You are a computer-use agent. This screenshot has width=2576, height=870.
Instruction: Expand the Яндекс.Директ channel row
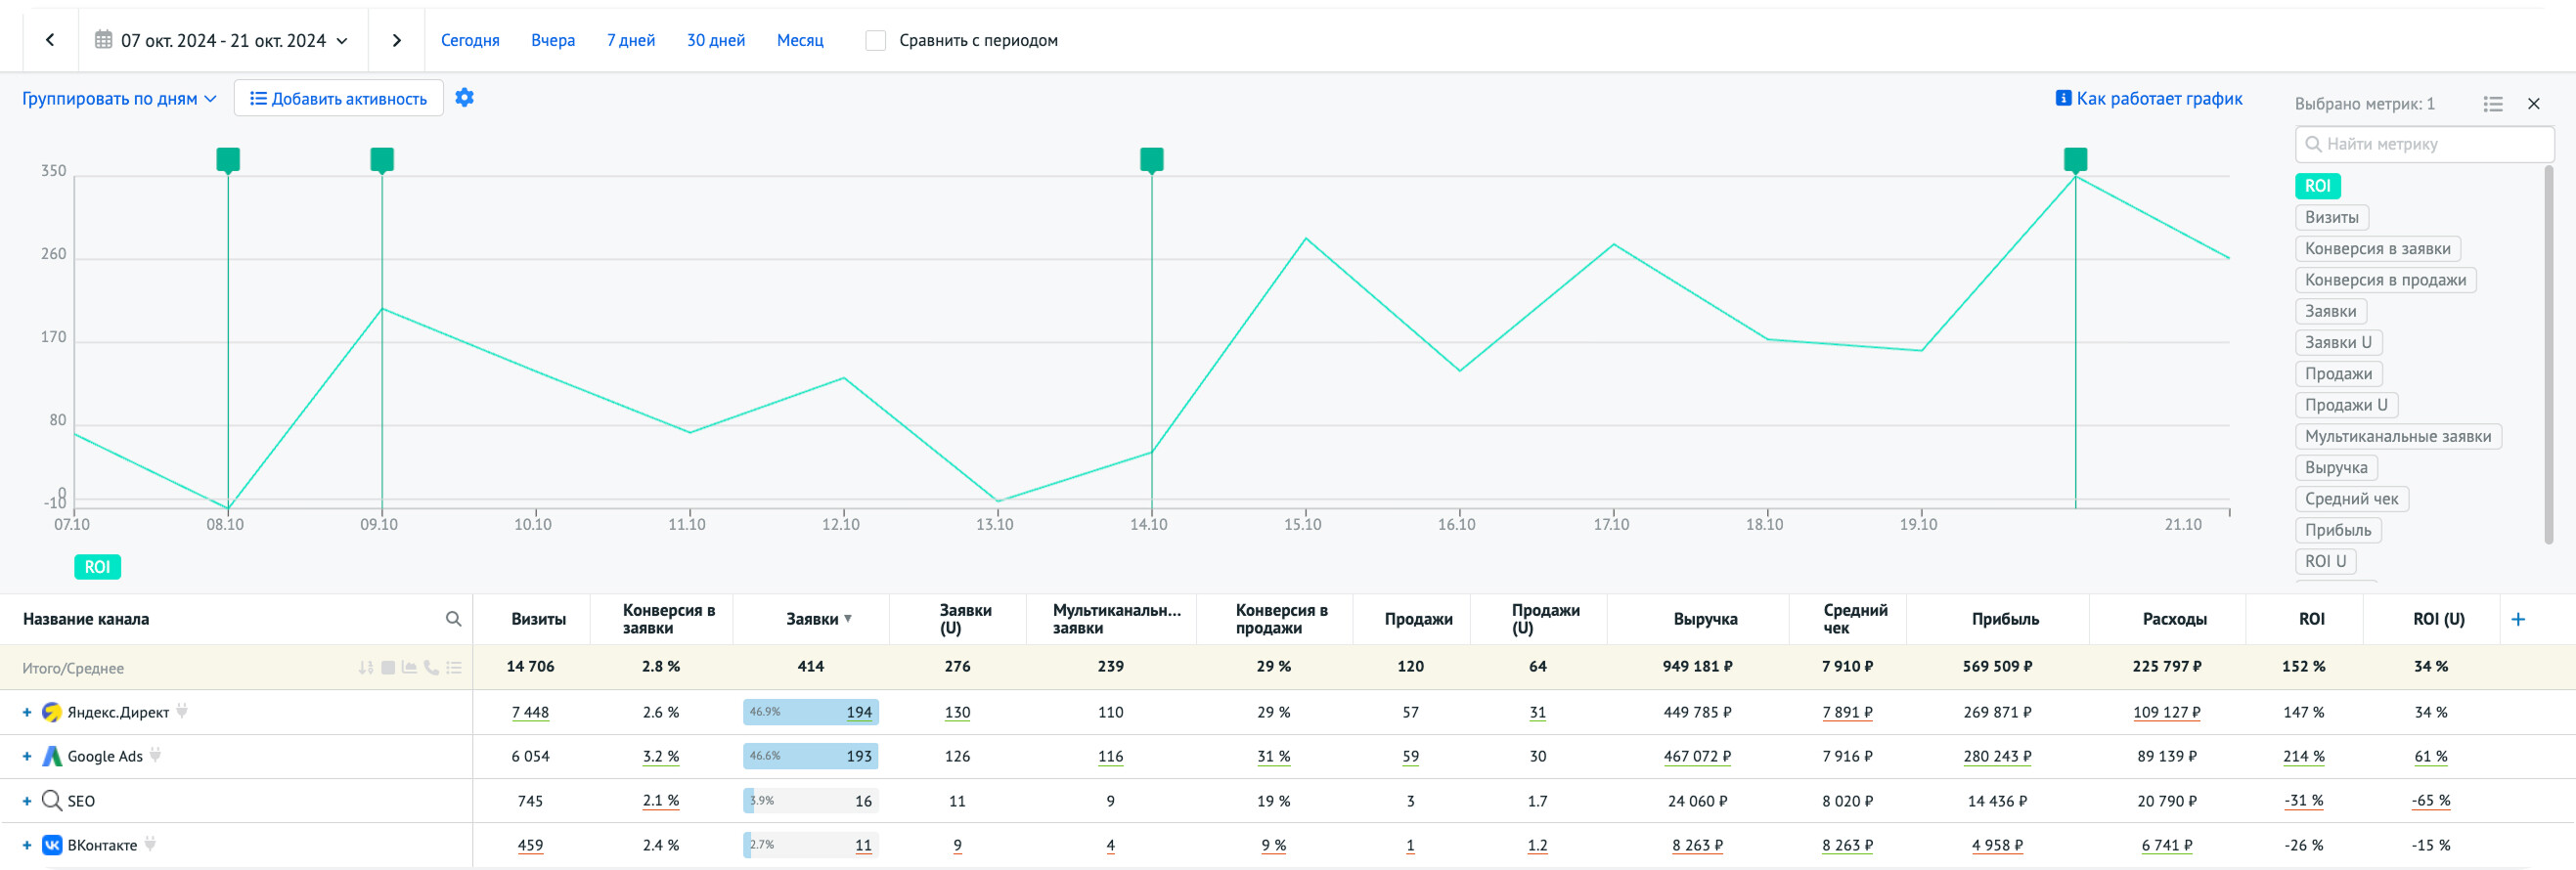(x=27, y=712)
